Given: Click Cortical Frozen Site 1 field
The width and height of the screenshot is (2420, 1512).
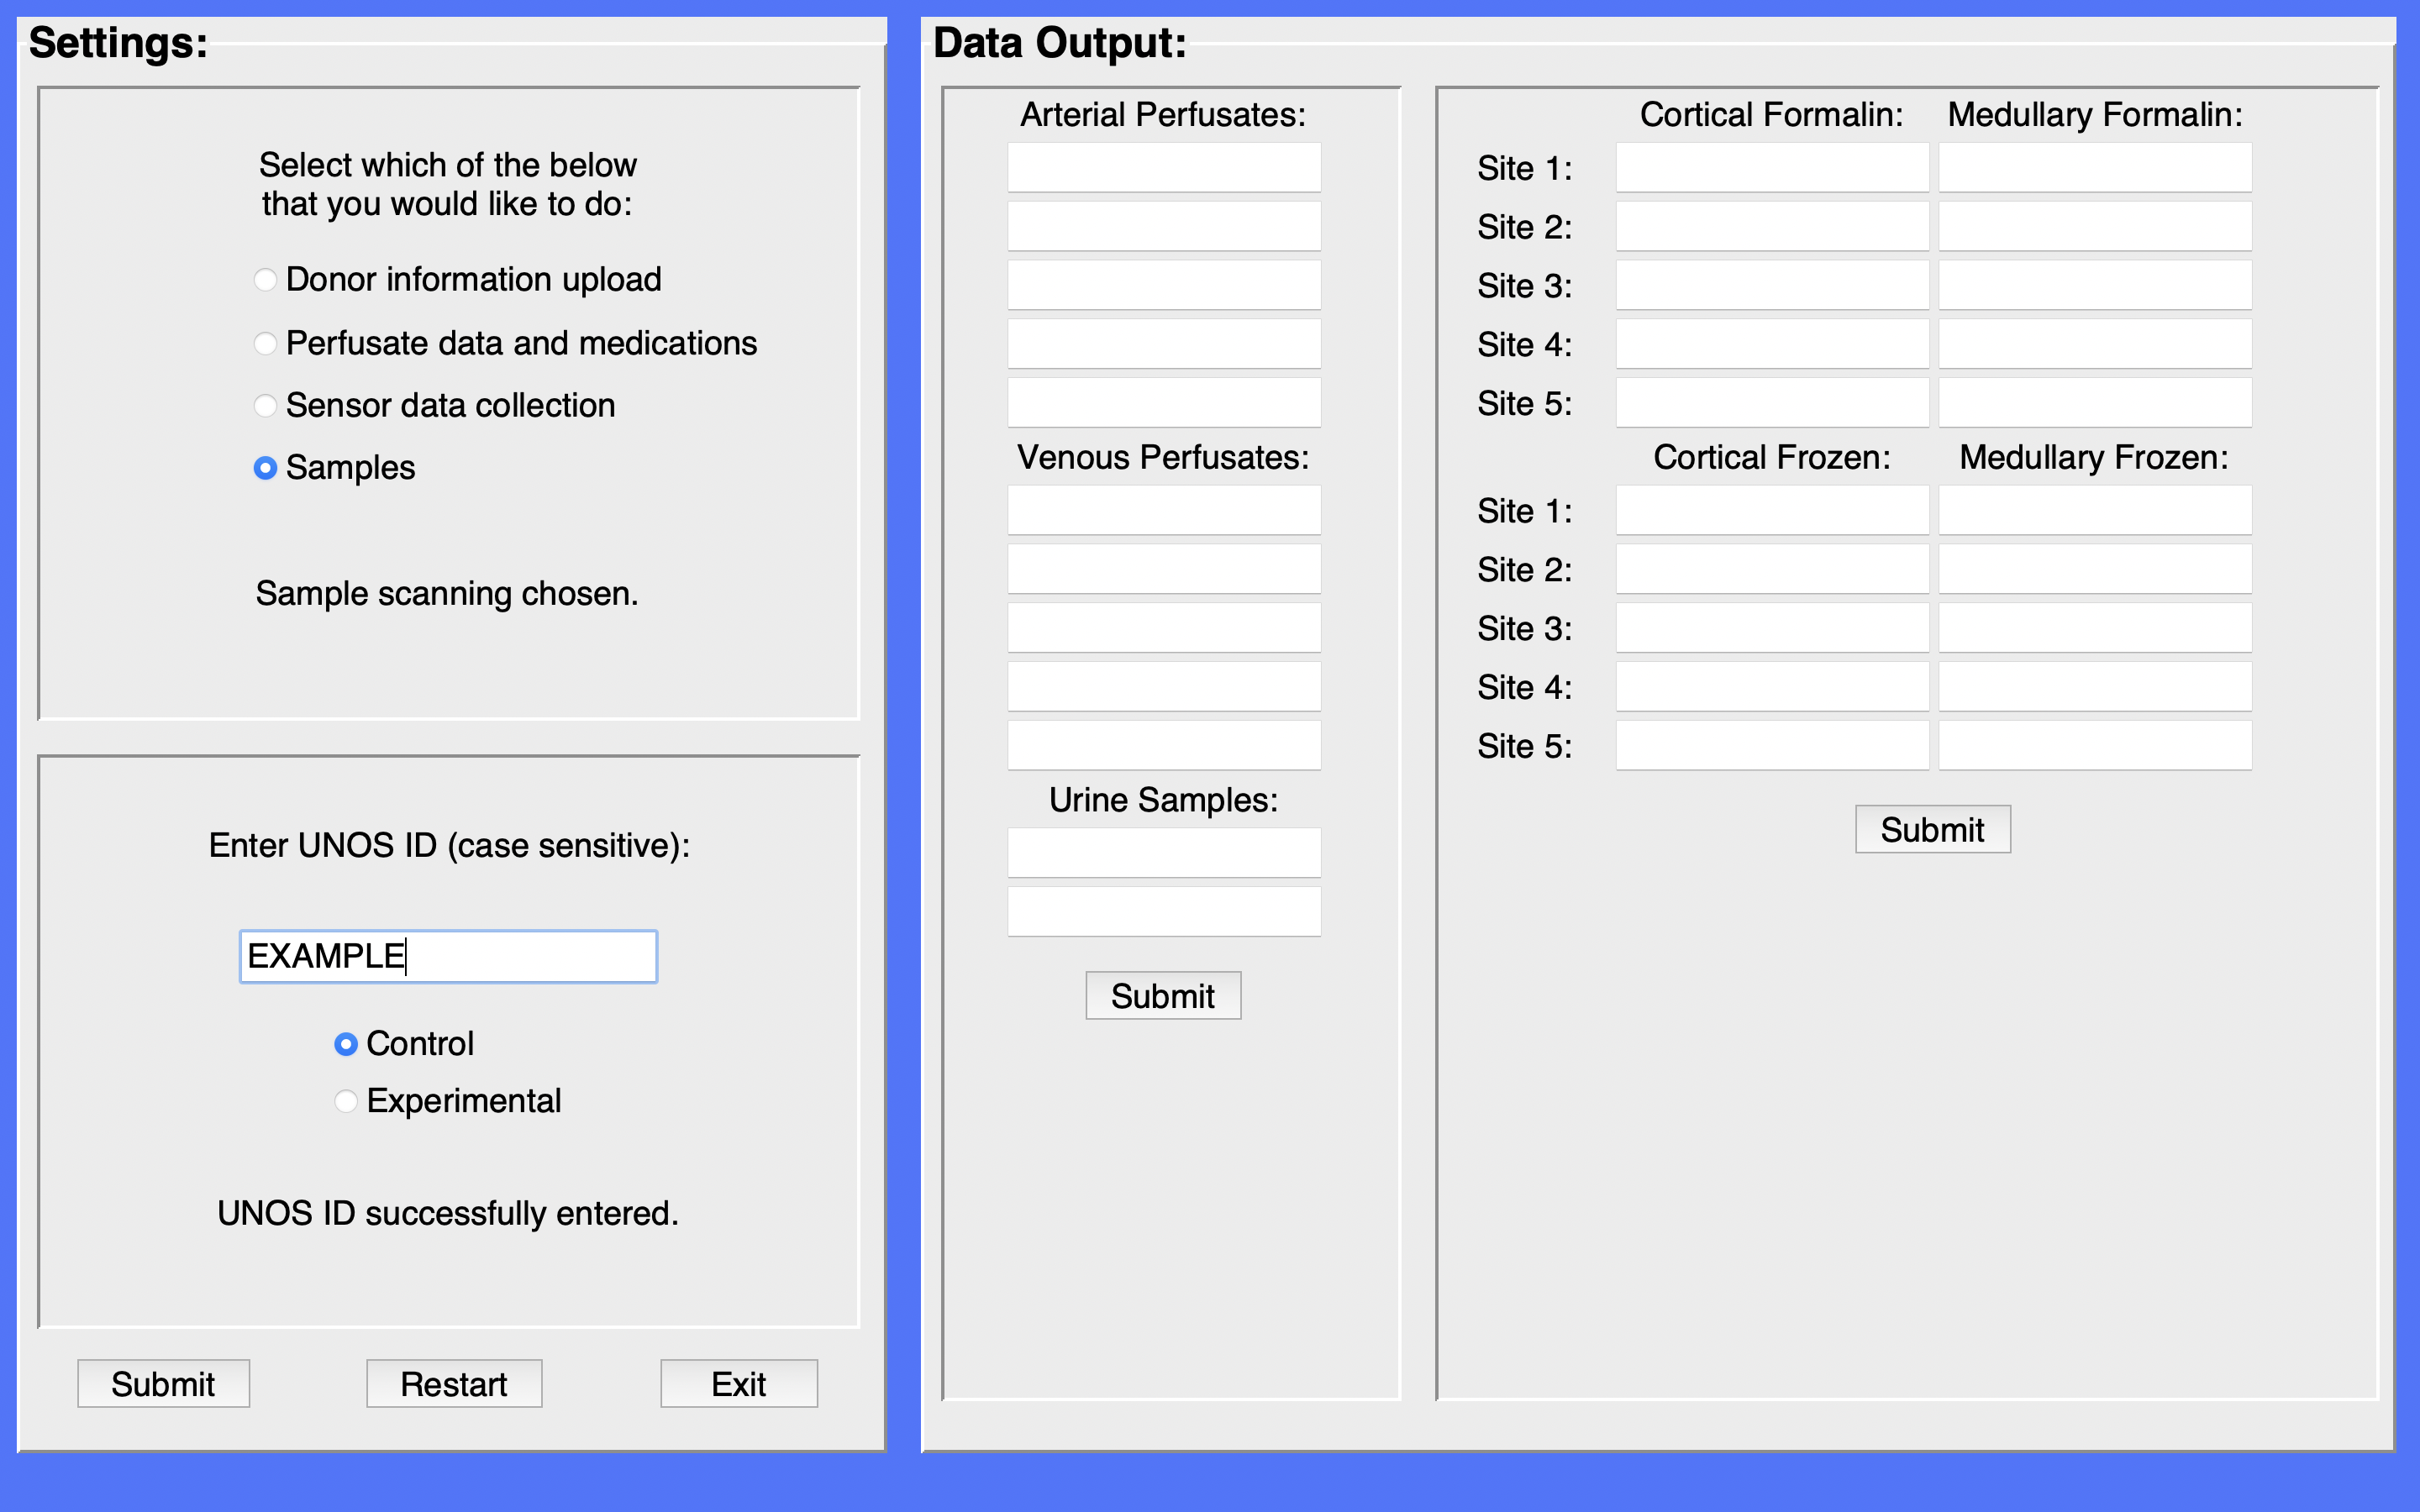Looking at the screenshot, I should point(1773,511).
